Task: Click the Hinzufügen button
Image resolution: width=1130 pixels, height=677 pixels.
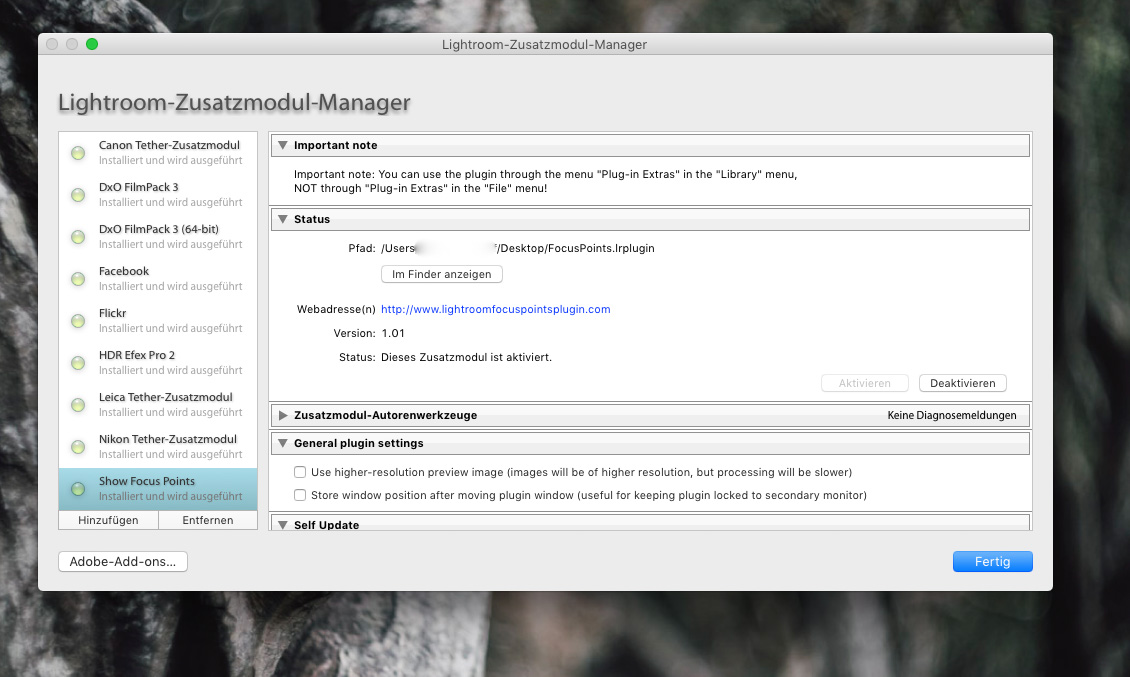Action: click(x=108, y=521)
